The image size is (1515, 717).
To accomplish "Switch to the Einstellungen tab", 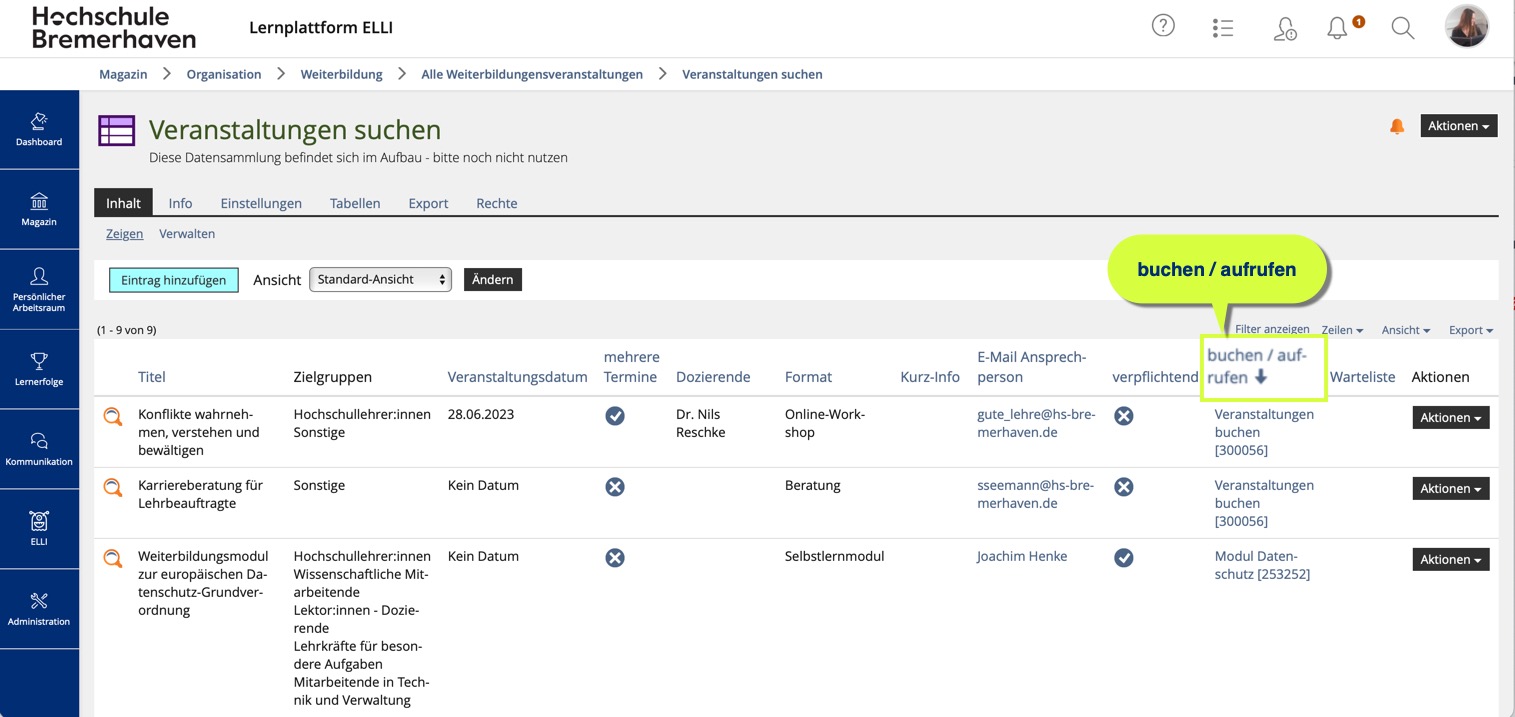I will tap(261, 203).
